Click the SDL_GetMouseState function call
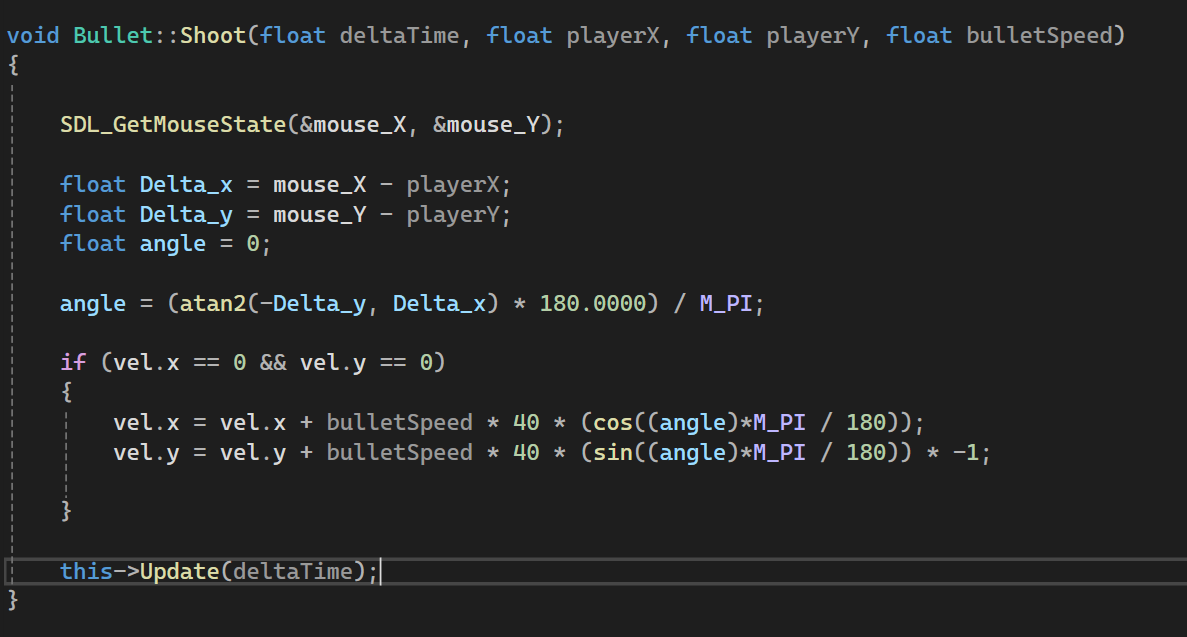The height and width of the screenshot is (637, 1187). pos(173,125)
